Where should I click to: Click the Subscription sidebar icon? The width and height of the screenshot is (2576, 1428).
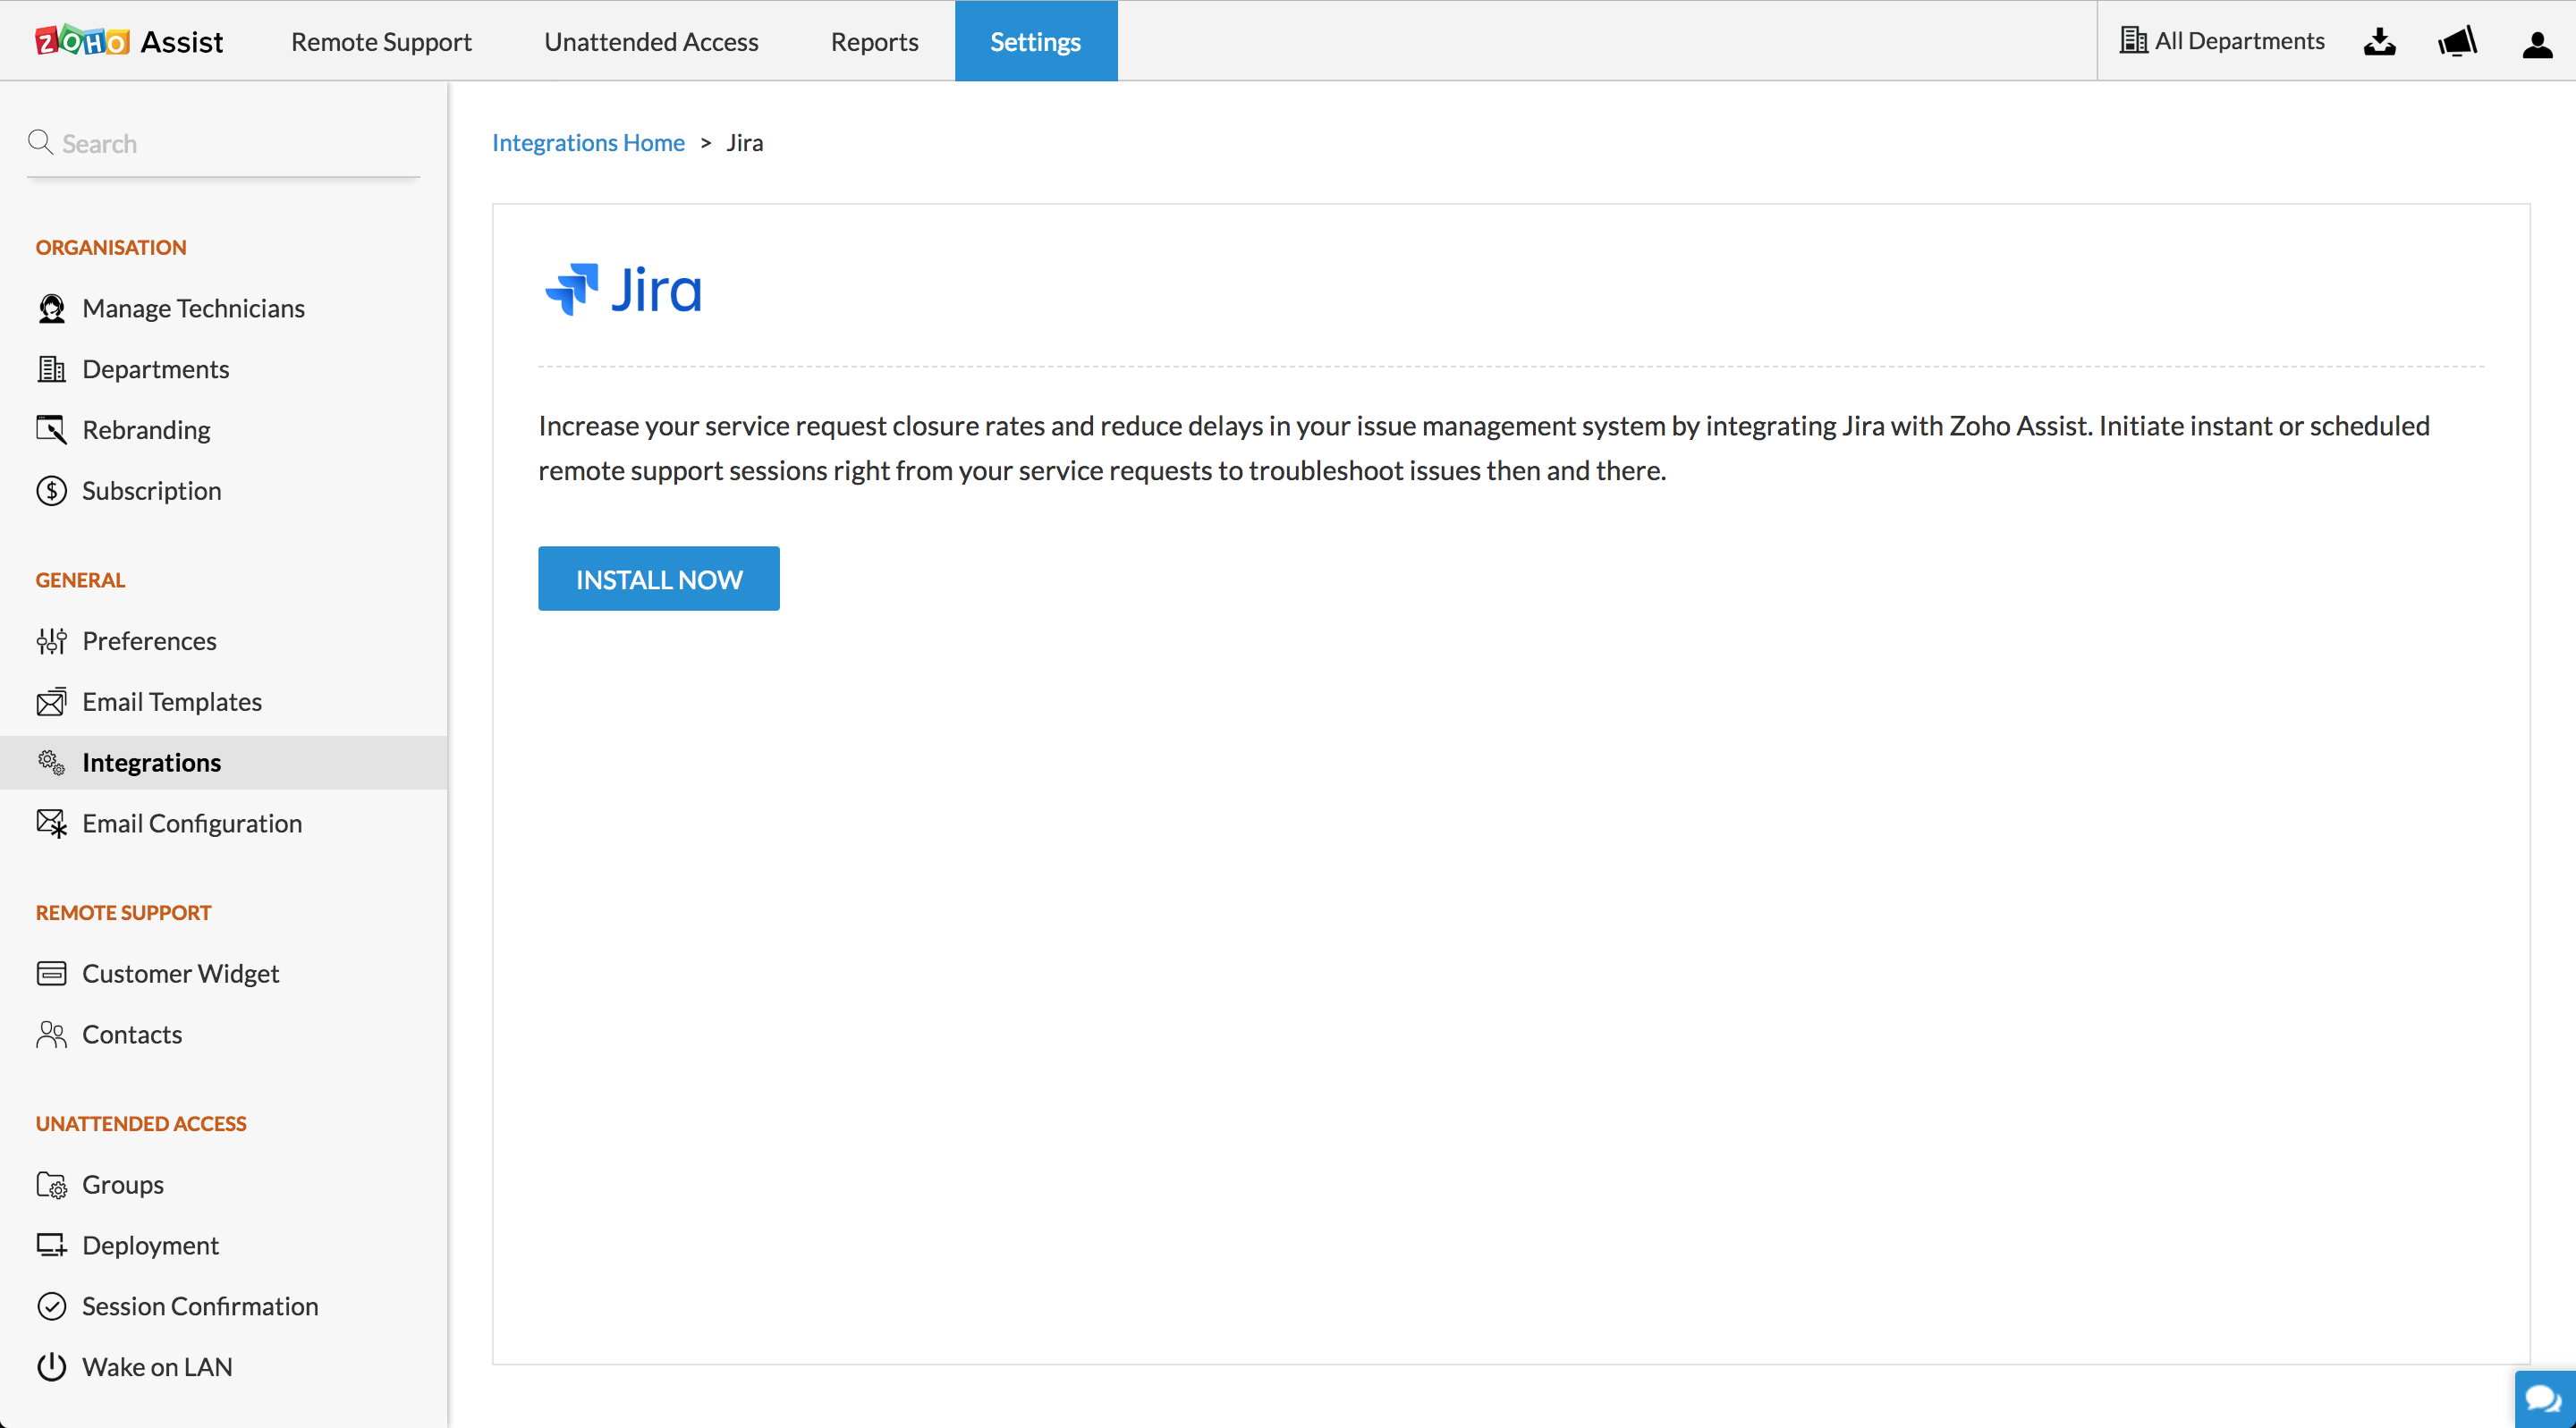point(49,489)
